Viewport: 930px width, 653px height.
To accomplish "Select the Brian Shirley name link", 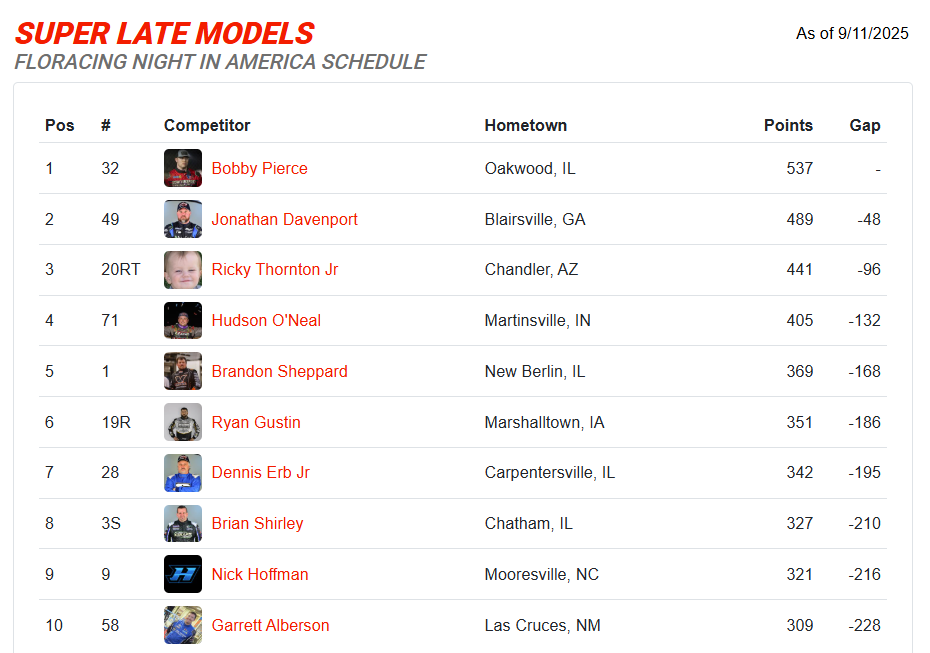I will pyautogui.click(x=257, y=524).
